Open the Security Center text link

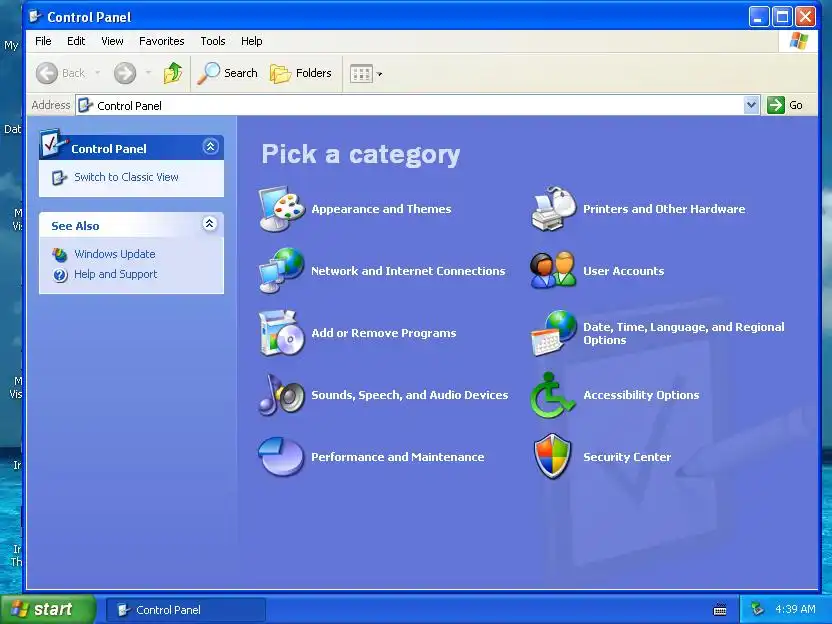(627, 457)
